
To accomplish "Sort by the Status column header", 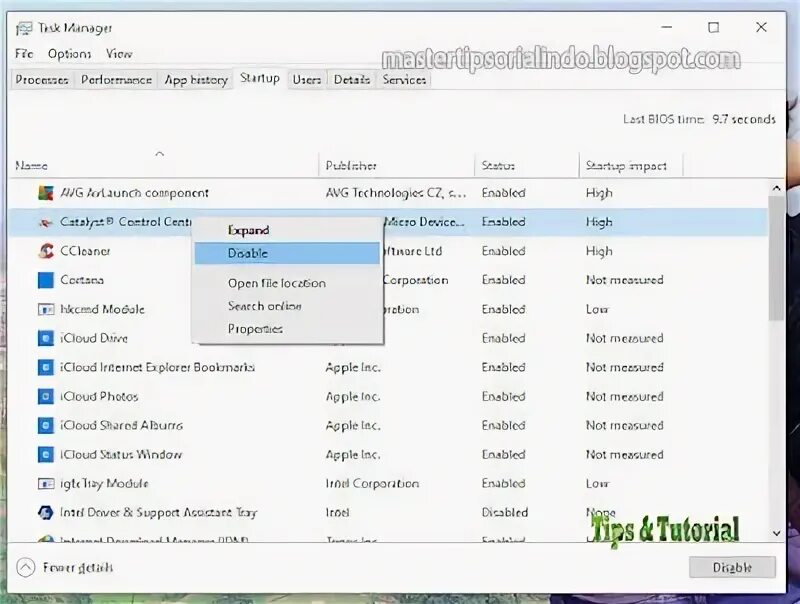I will (527, 165).
